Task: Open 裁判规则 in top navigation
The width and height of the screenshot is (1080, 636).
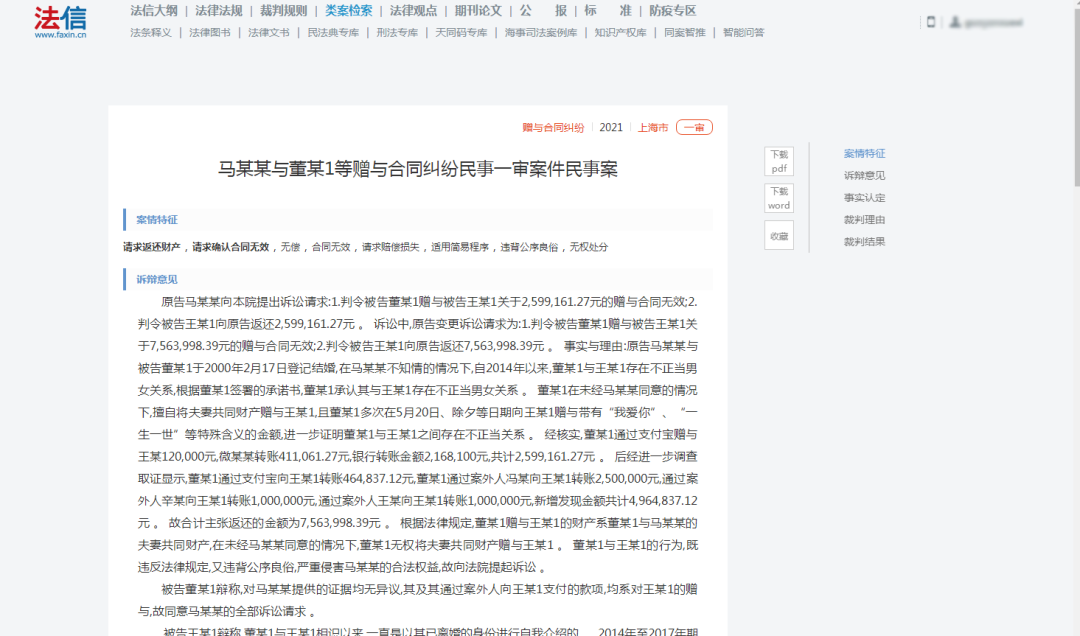Action: [x=283, y=10]
